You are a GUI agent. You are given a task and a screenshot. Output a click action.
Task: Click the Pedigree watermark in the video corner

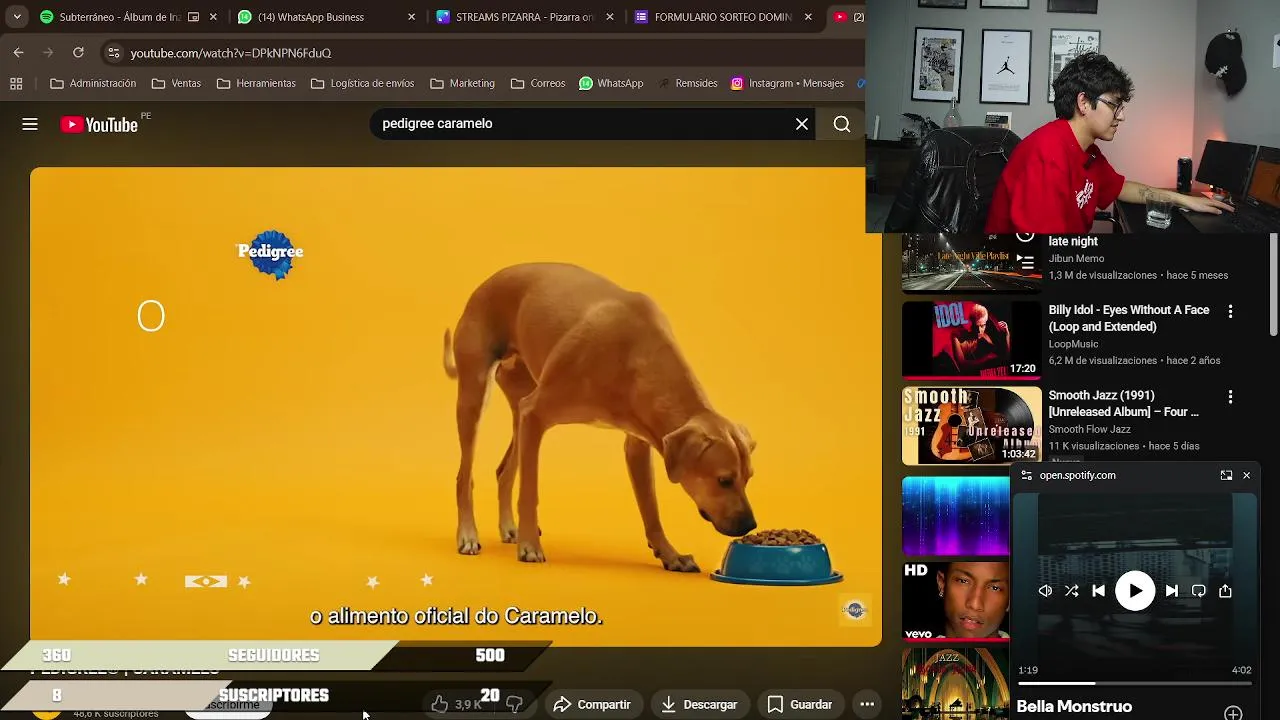[x=854, y=610]
